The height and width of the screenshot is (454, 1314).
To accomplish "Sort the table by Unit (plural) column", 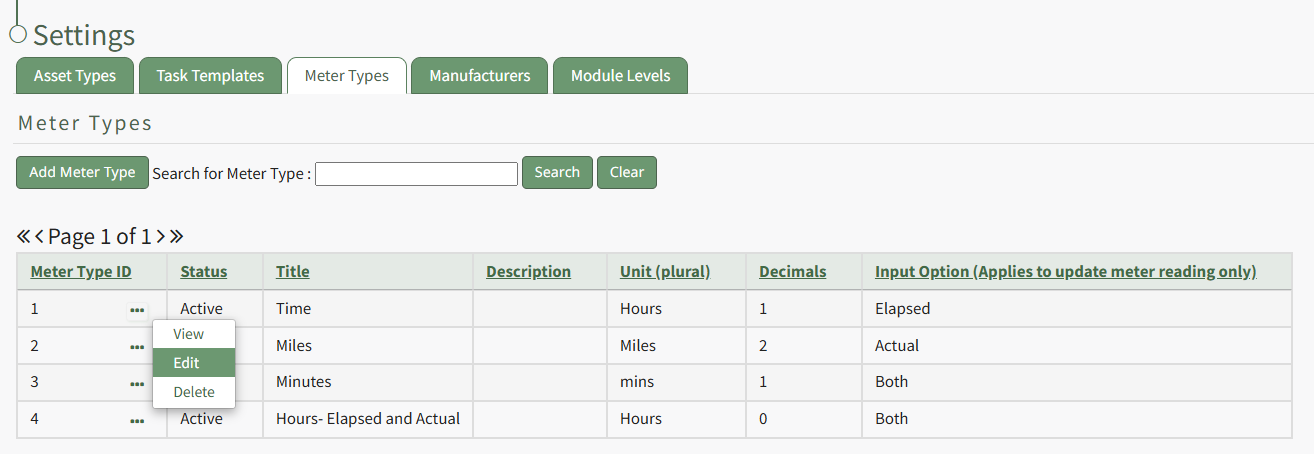I will click(x=664, y=272).
